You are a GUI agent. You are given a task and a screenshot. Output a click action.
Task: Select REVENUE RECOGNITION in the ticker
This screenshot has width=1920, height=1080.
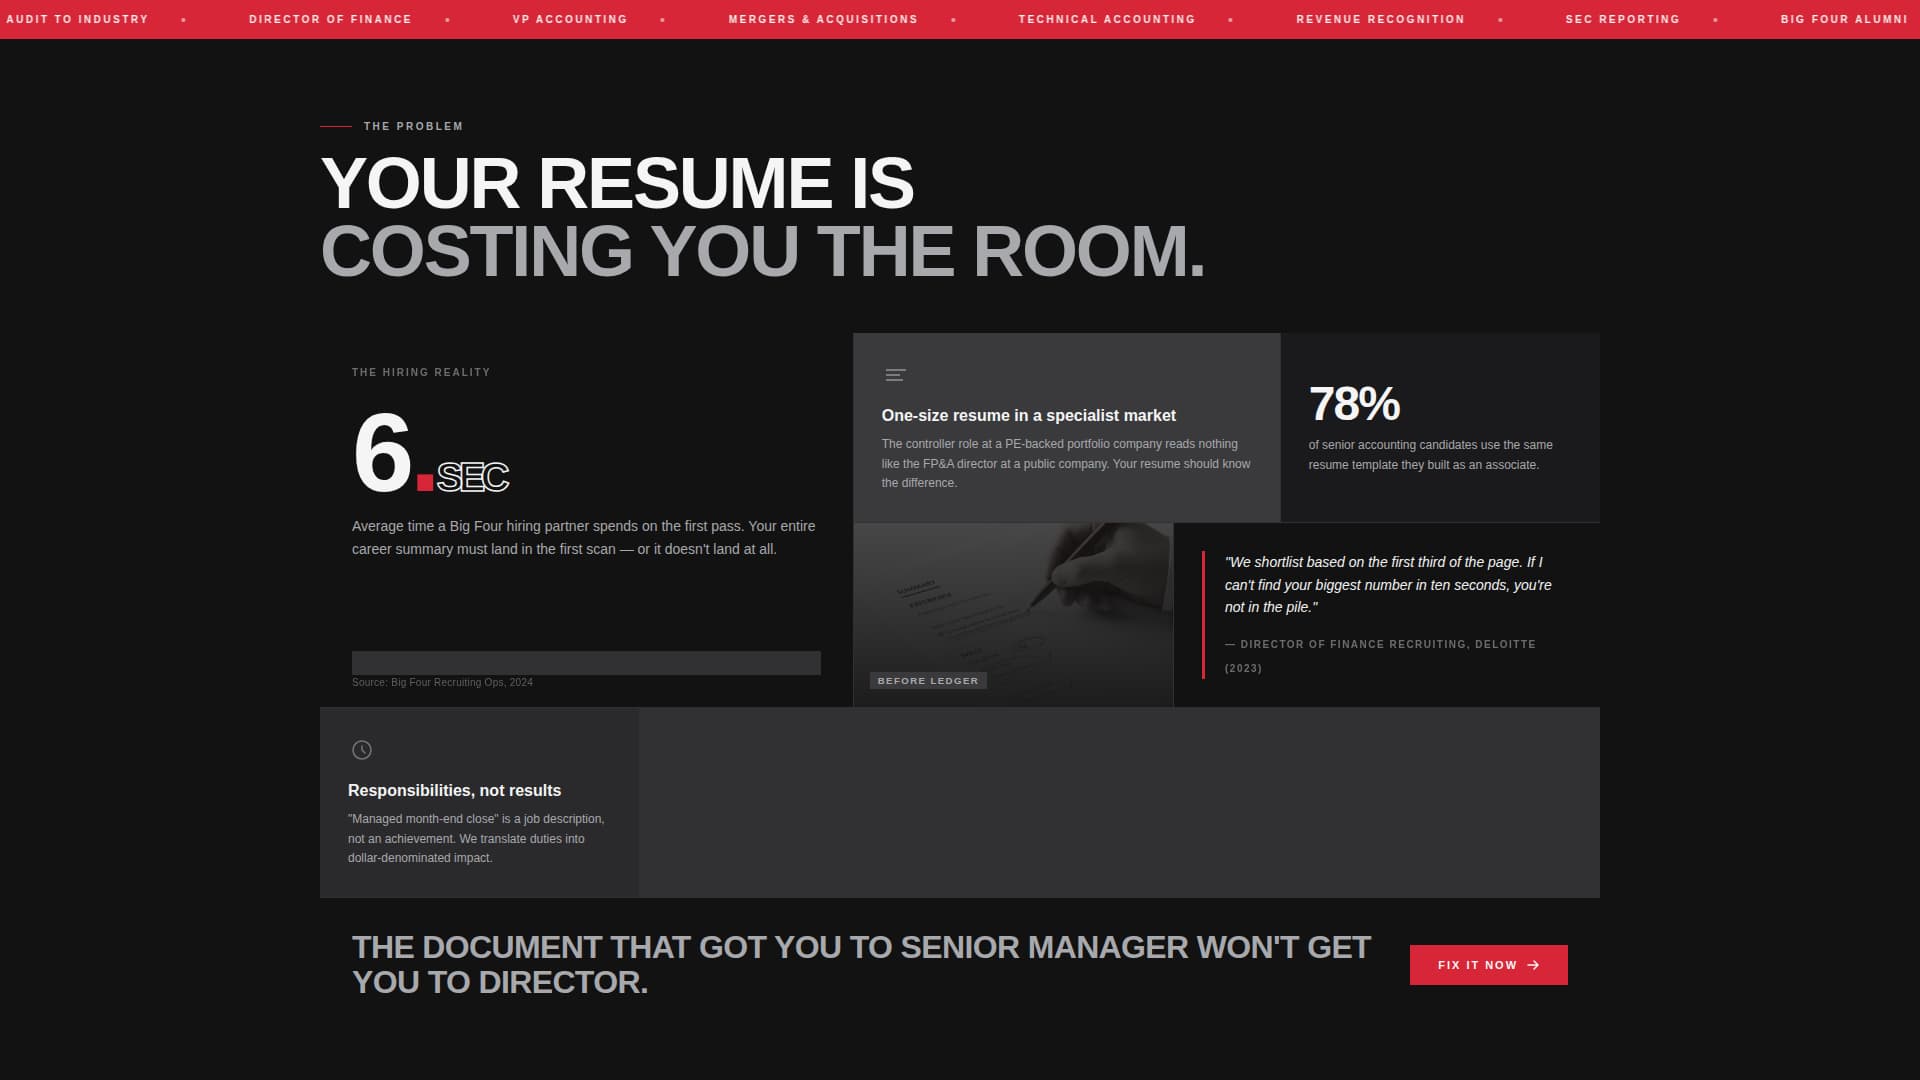pos(1380,19)
